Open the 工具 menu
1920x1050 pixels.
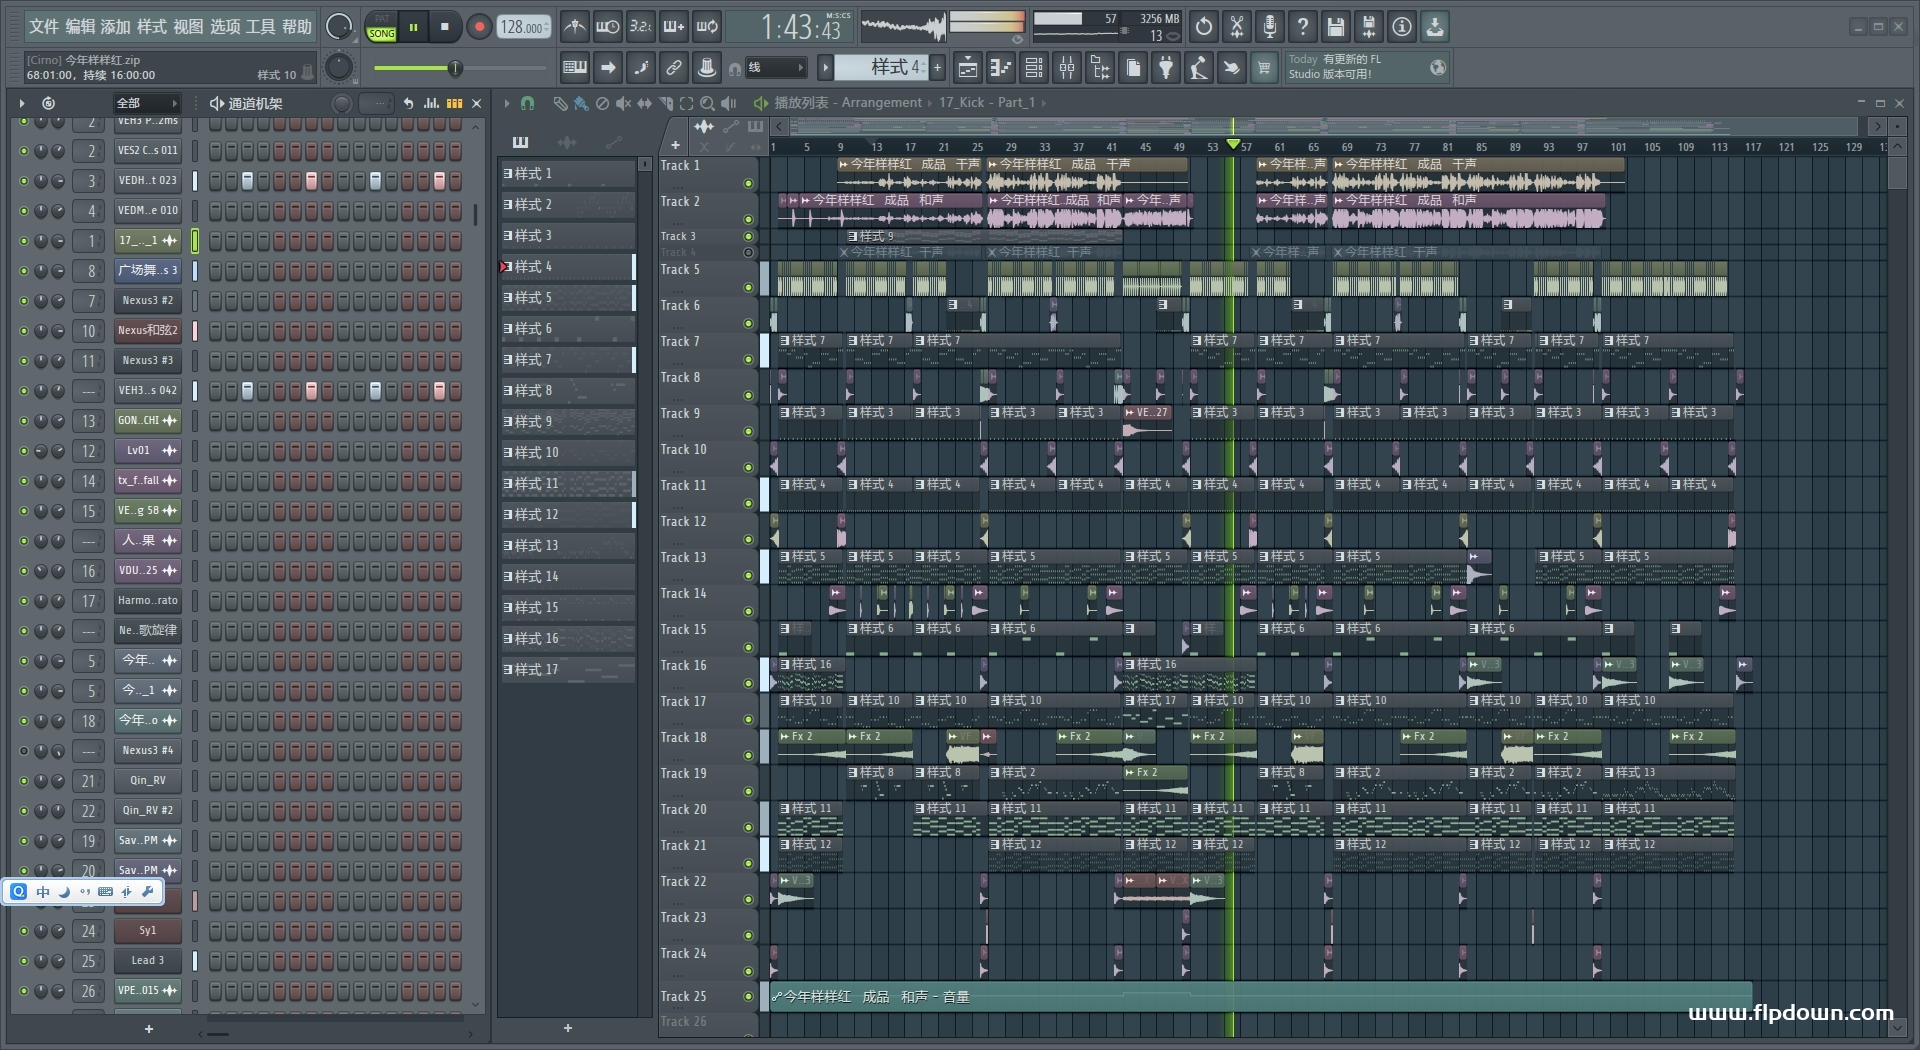pyautogui.click(x=260, y=27)
